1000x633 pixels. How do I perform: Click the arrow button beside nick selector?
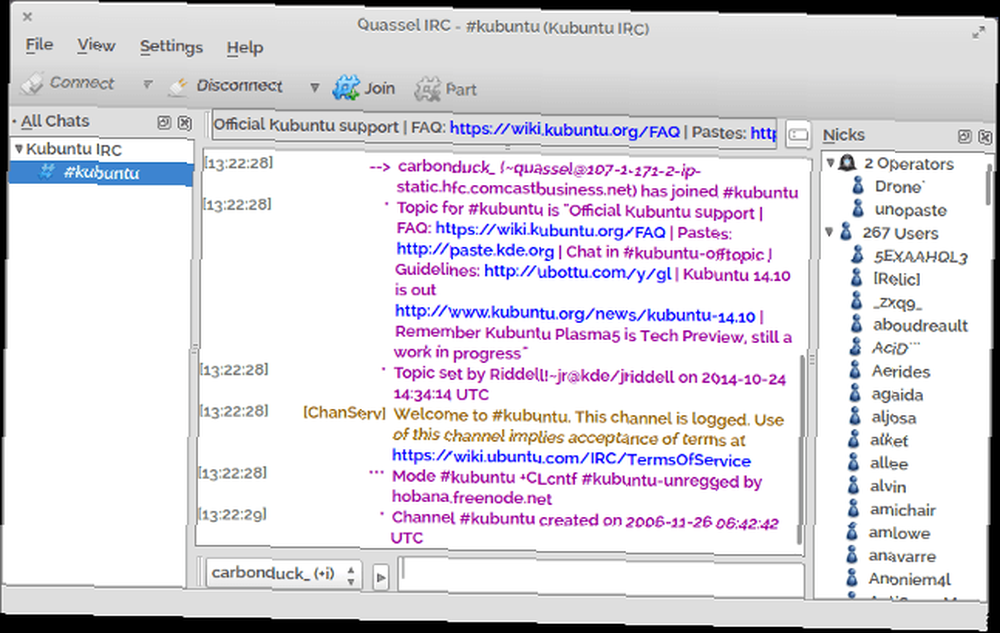381,578
